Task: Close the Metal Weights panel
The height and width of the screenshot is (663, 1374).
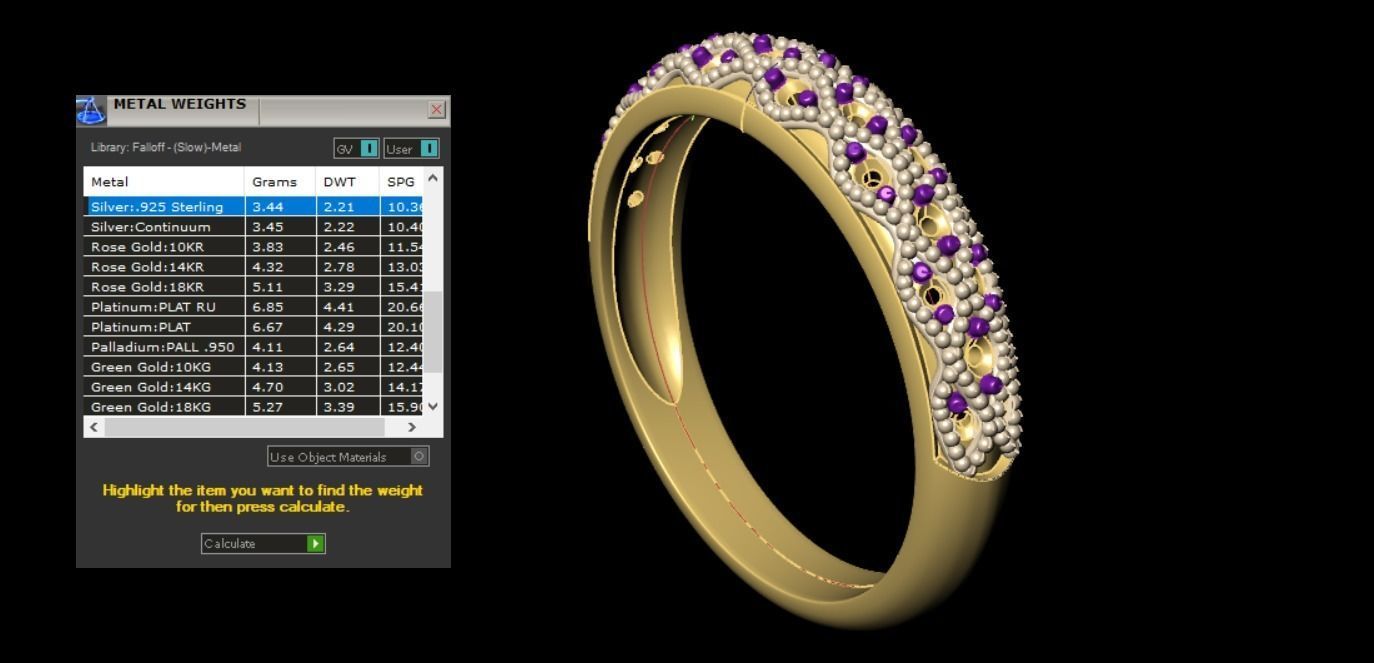Action: [437, 109]
